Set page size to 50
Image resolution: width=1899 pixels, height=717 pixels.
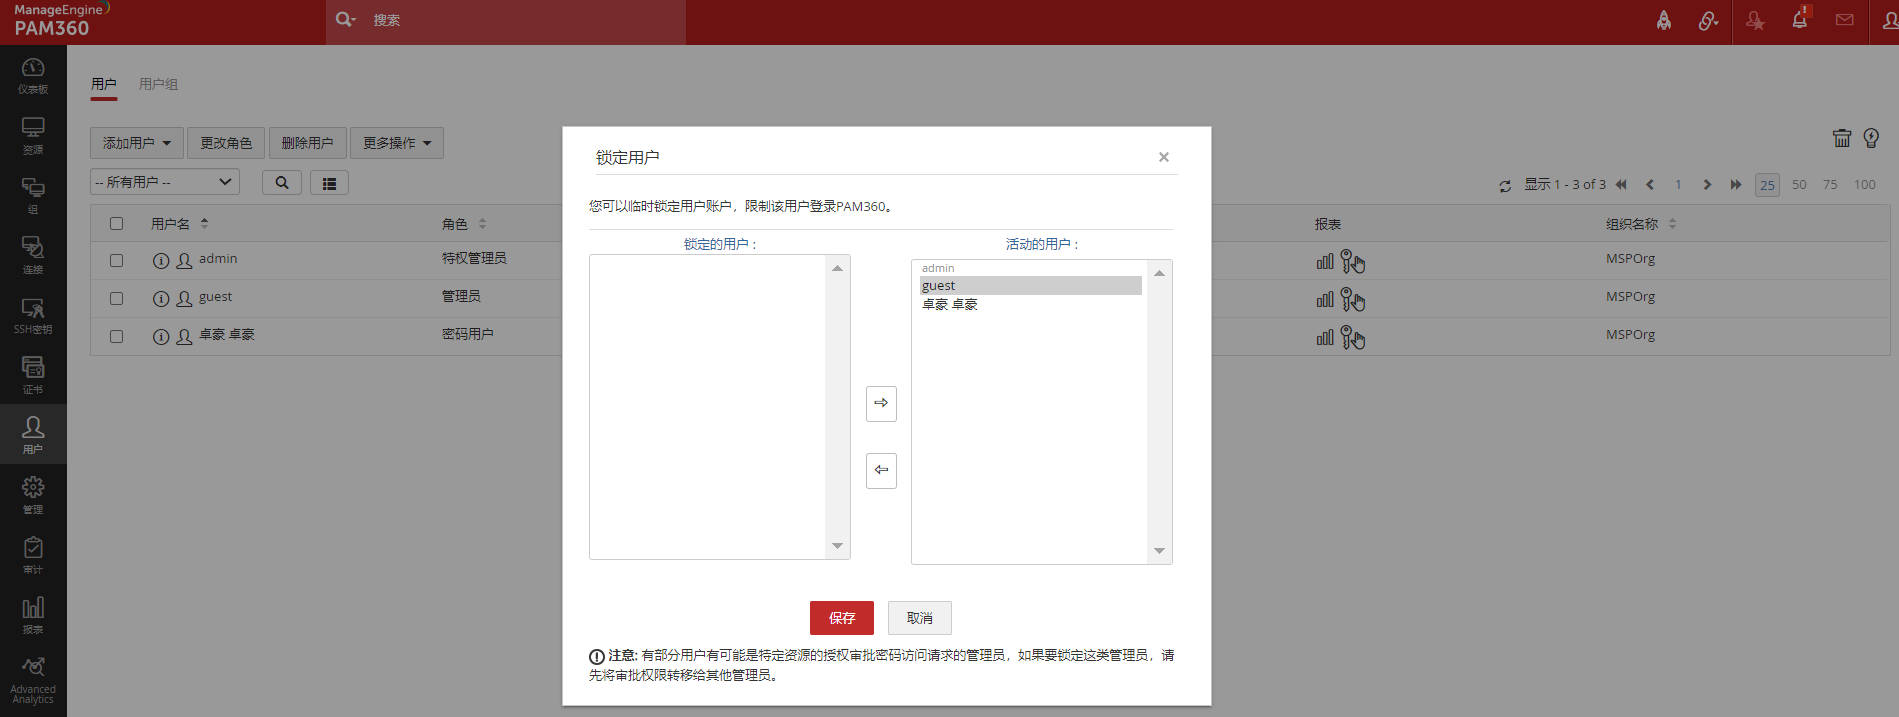click(1799, 185)
